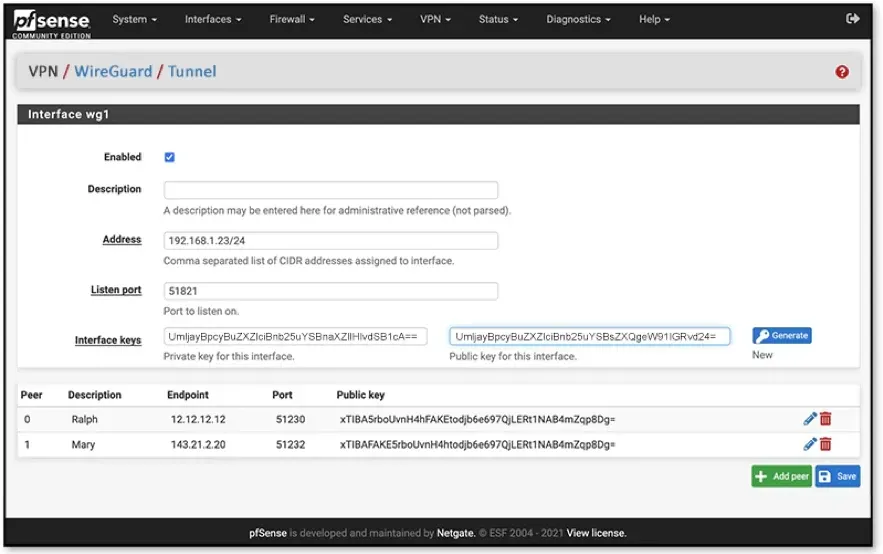Click the Description input field

coord(331,190)
